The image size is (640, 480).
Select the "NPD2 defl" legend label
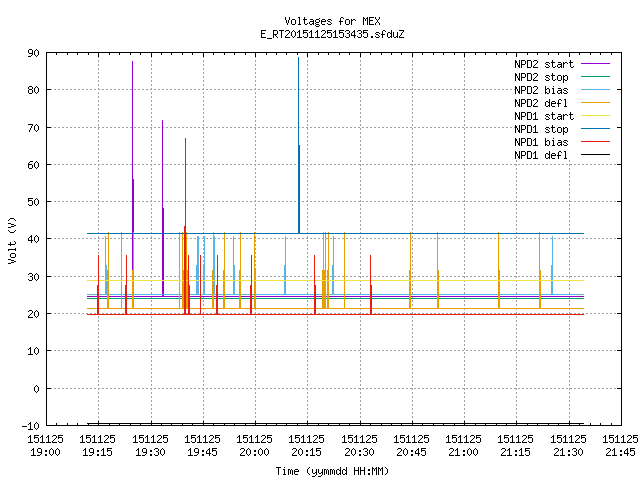point(541,103)
